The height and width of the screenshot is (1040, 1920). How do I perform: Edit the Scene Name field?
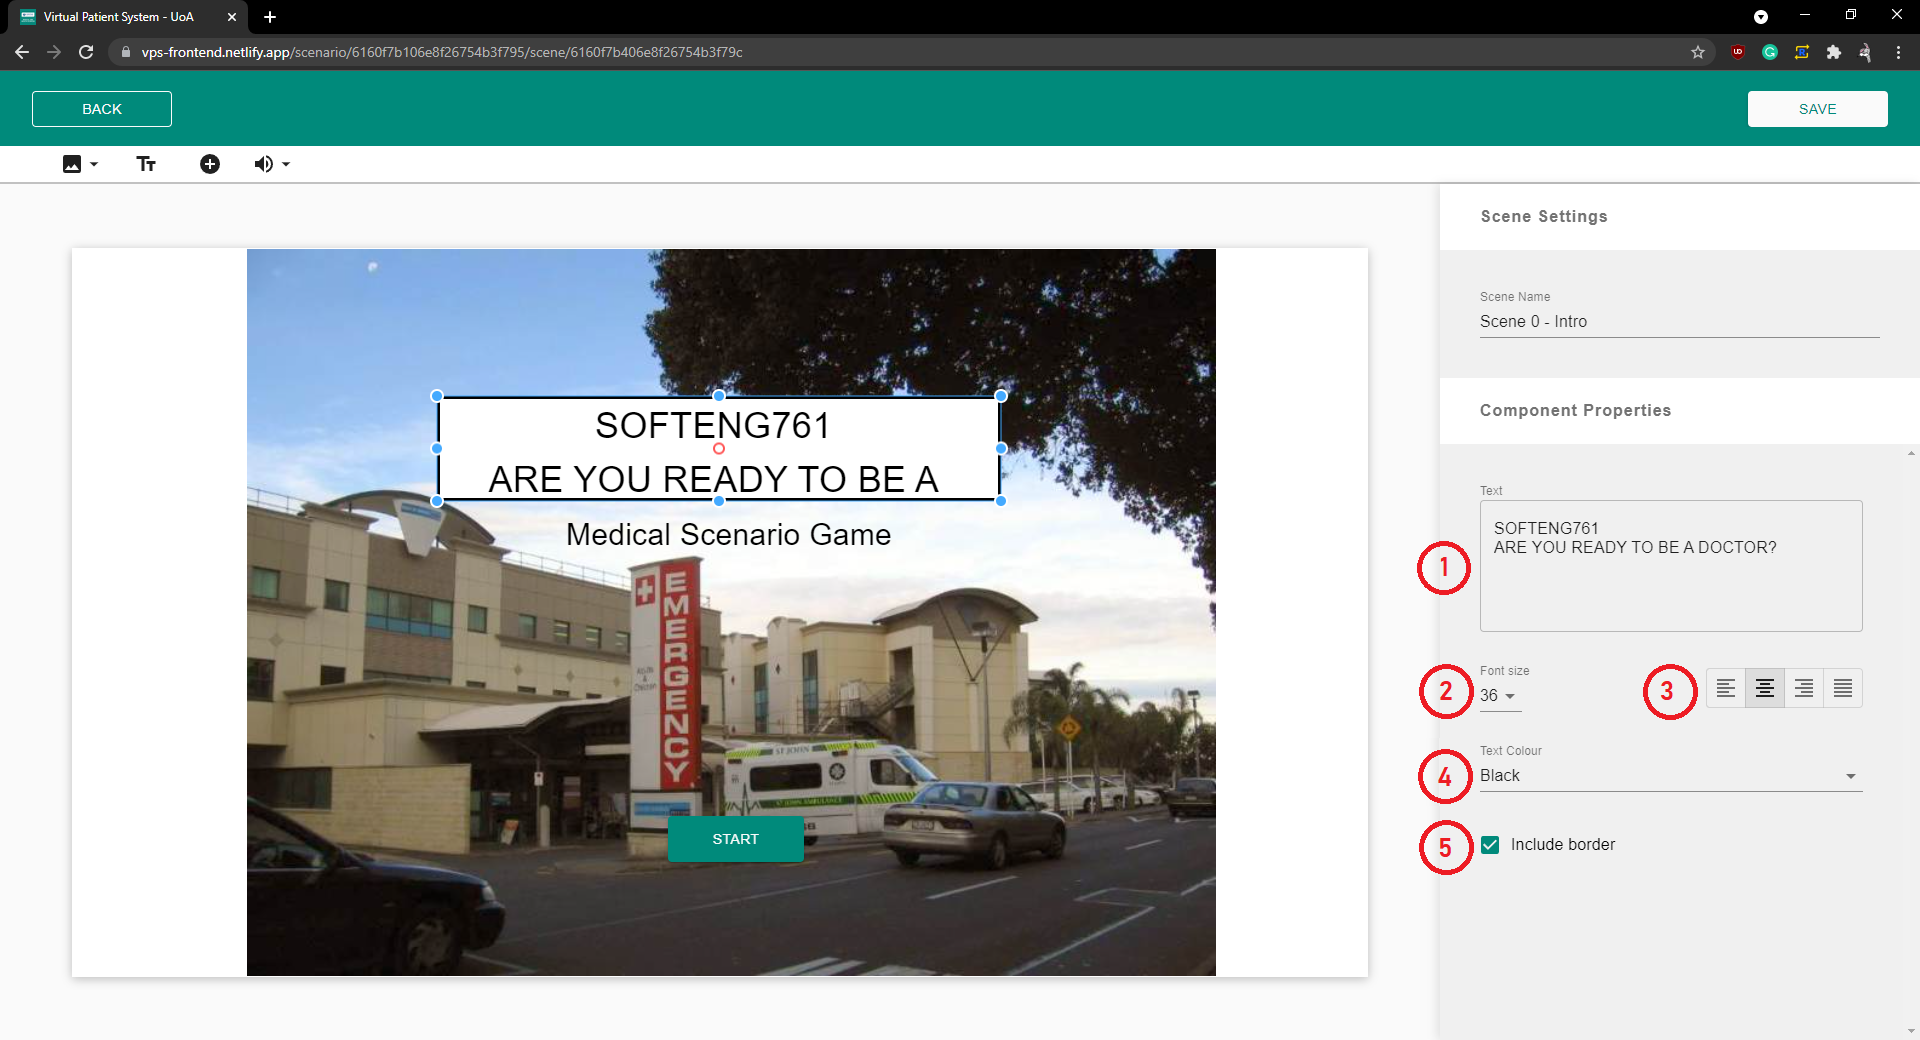tap(1678, 321)
